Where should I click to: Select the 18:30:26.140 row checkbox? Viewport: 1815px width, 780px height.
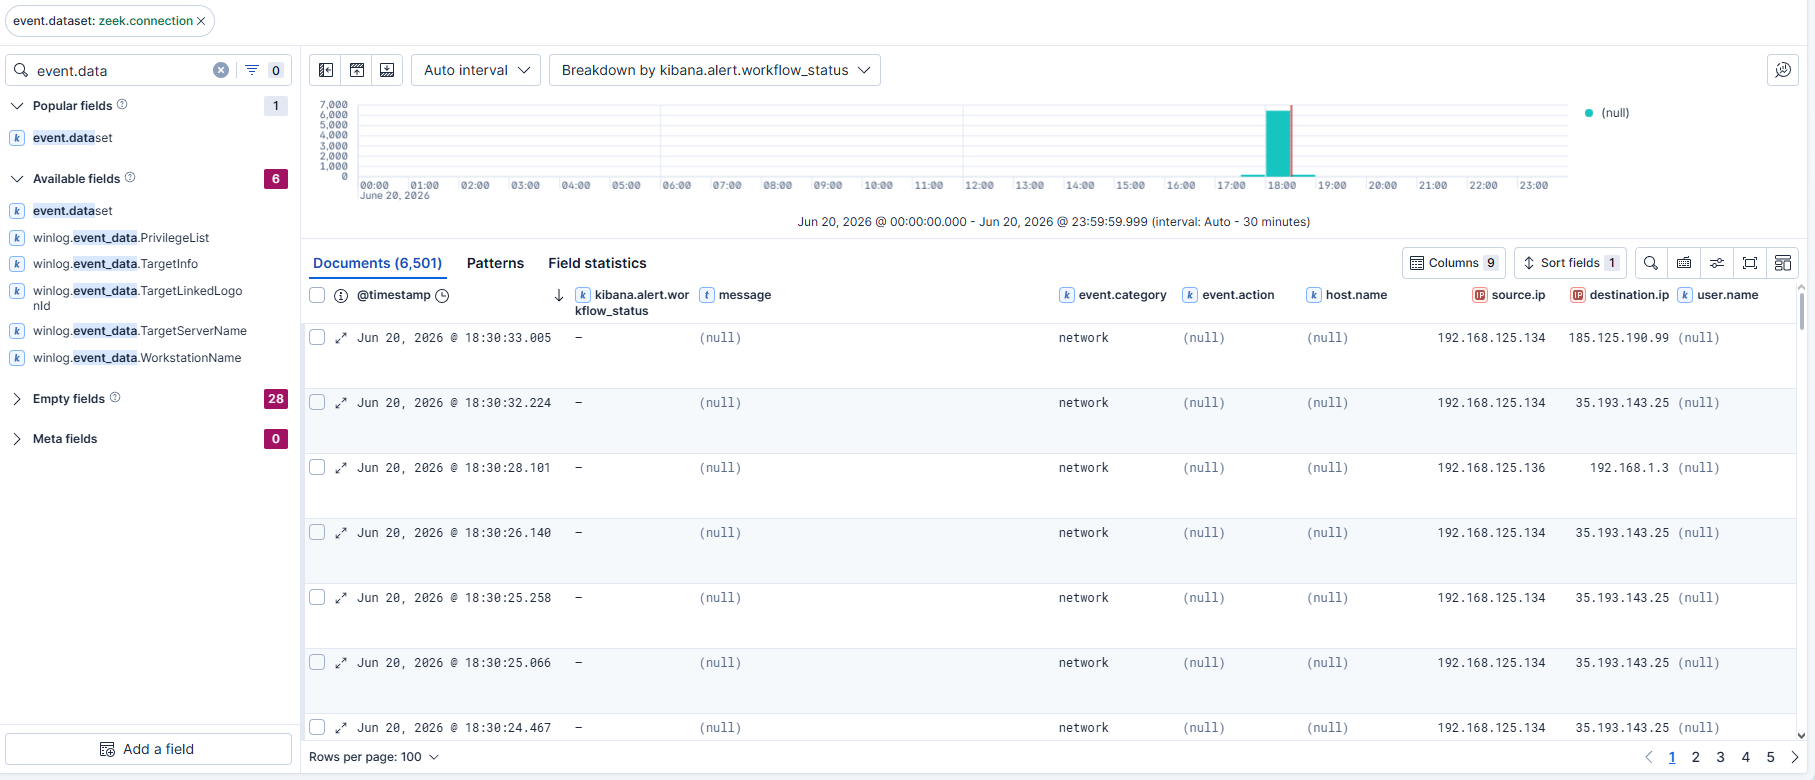pos(317,532)
